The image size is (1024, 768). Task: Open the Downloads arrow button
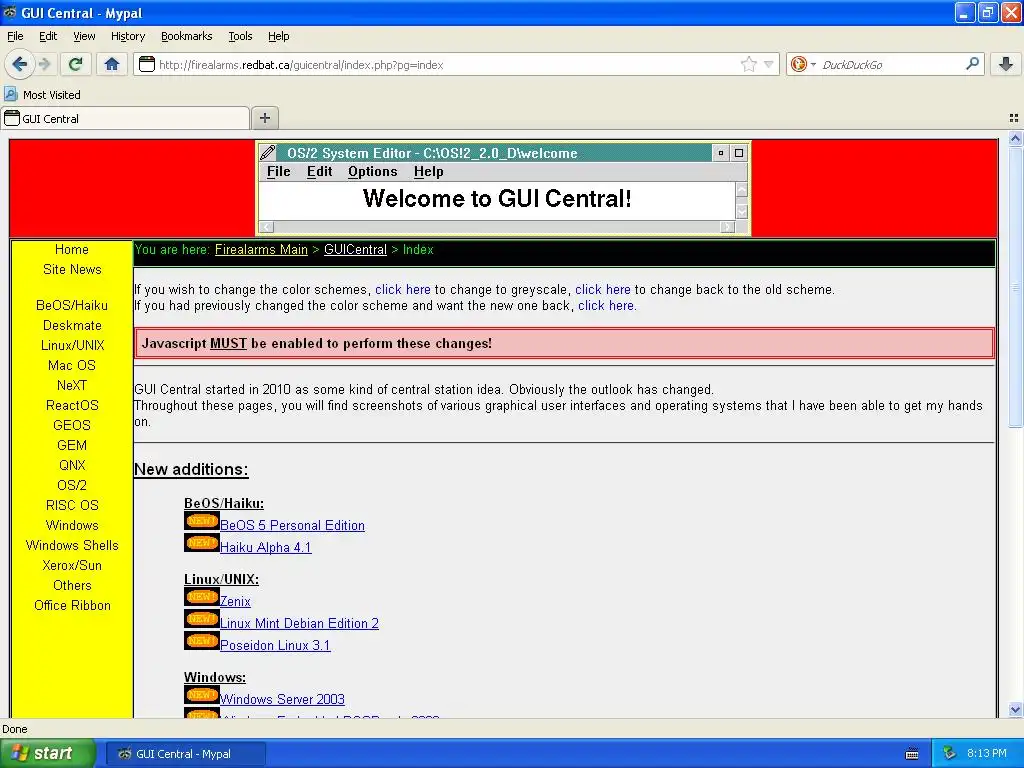tap(1006, 64)
